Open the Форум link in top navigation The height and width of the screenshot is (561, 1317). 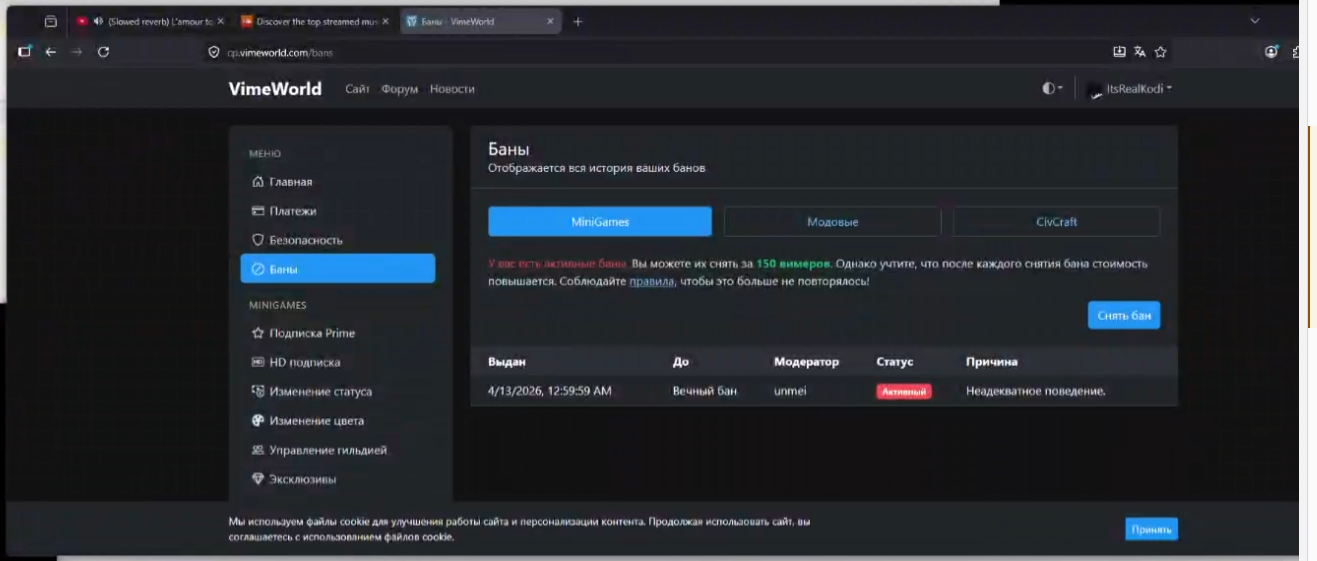coord(399,89)
